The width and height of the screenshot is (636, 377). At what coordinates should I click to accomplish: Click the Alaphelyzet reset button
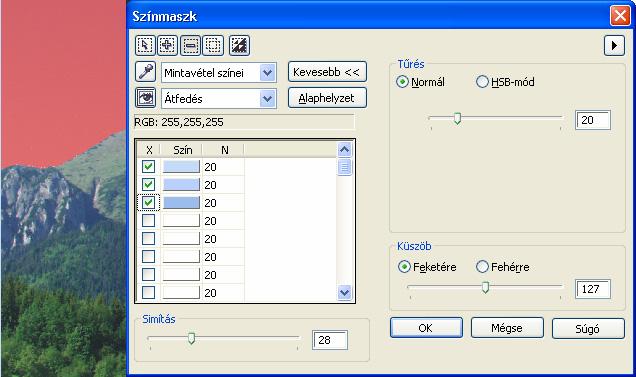327,98
